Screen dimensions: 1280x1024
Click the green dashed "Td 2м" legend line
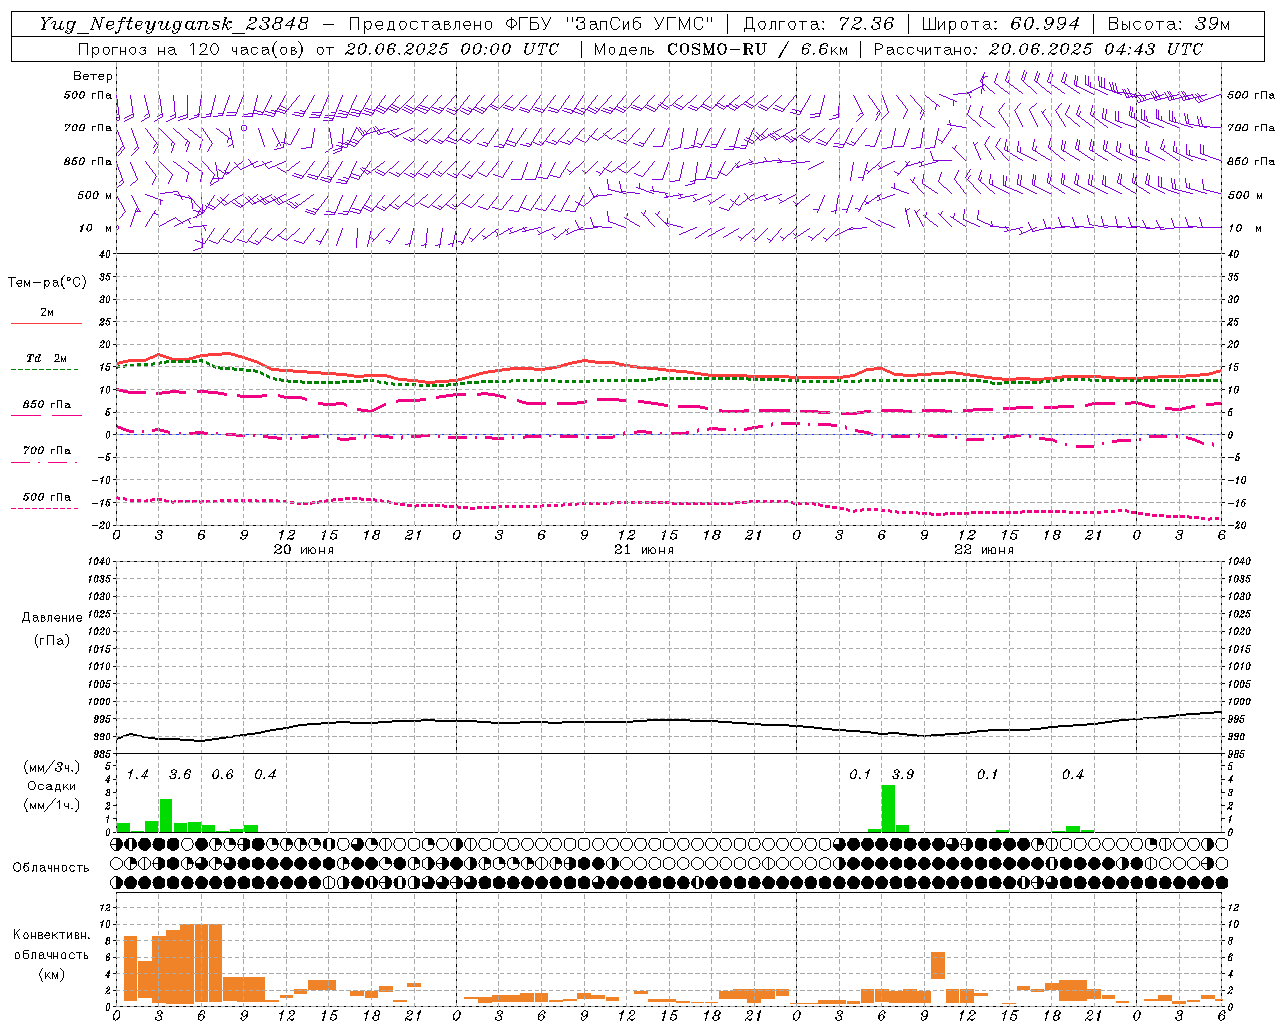pos(44,369)
